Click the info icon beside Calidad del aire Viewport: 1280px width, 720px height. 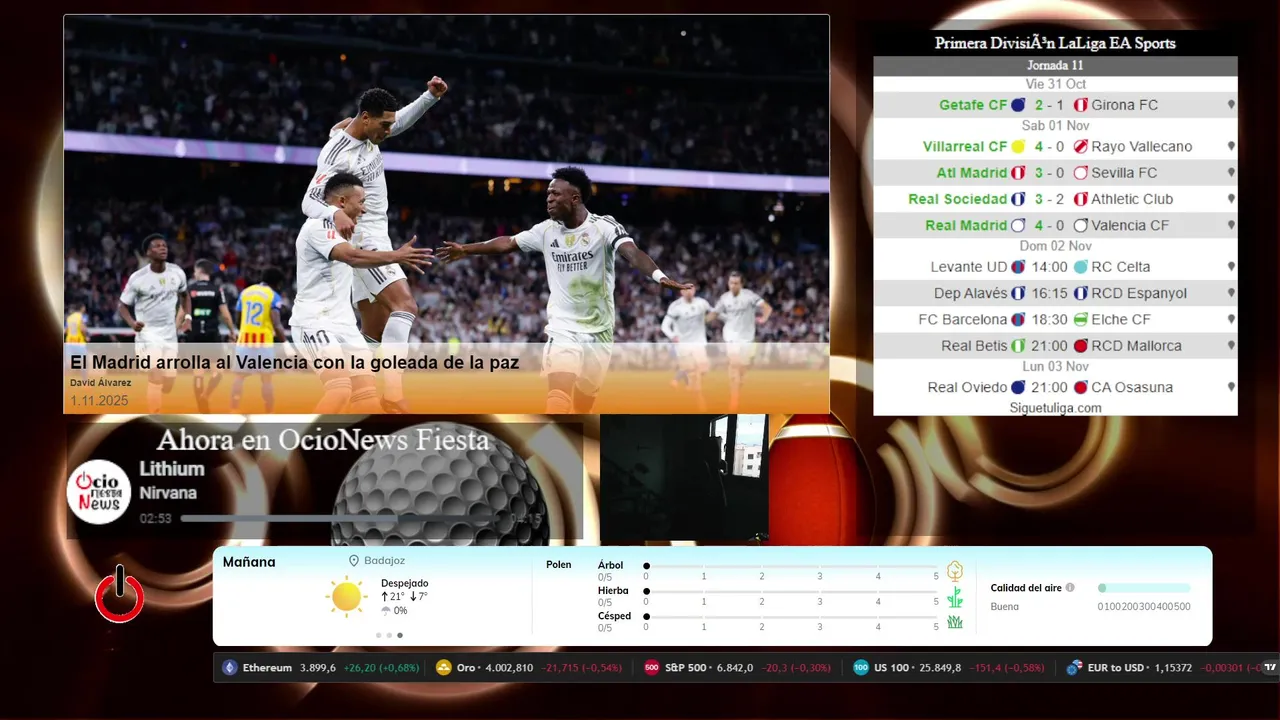click(x=1070, y=588)
